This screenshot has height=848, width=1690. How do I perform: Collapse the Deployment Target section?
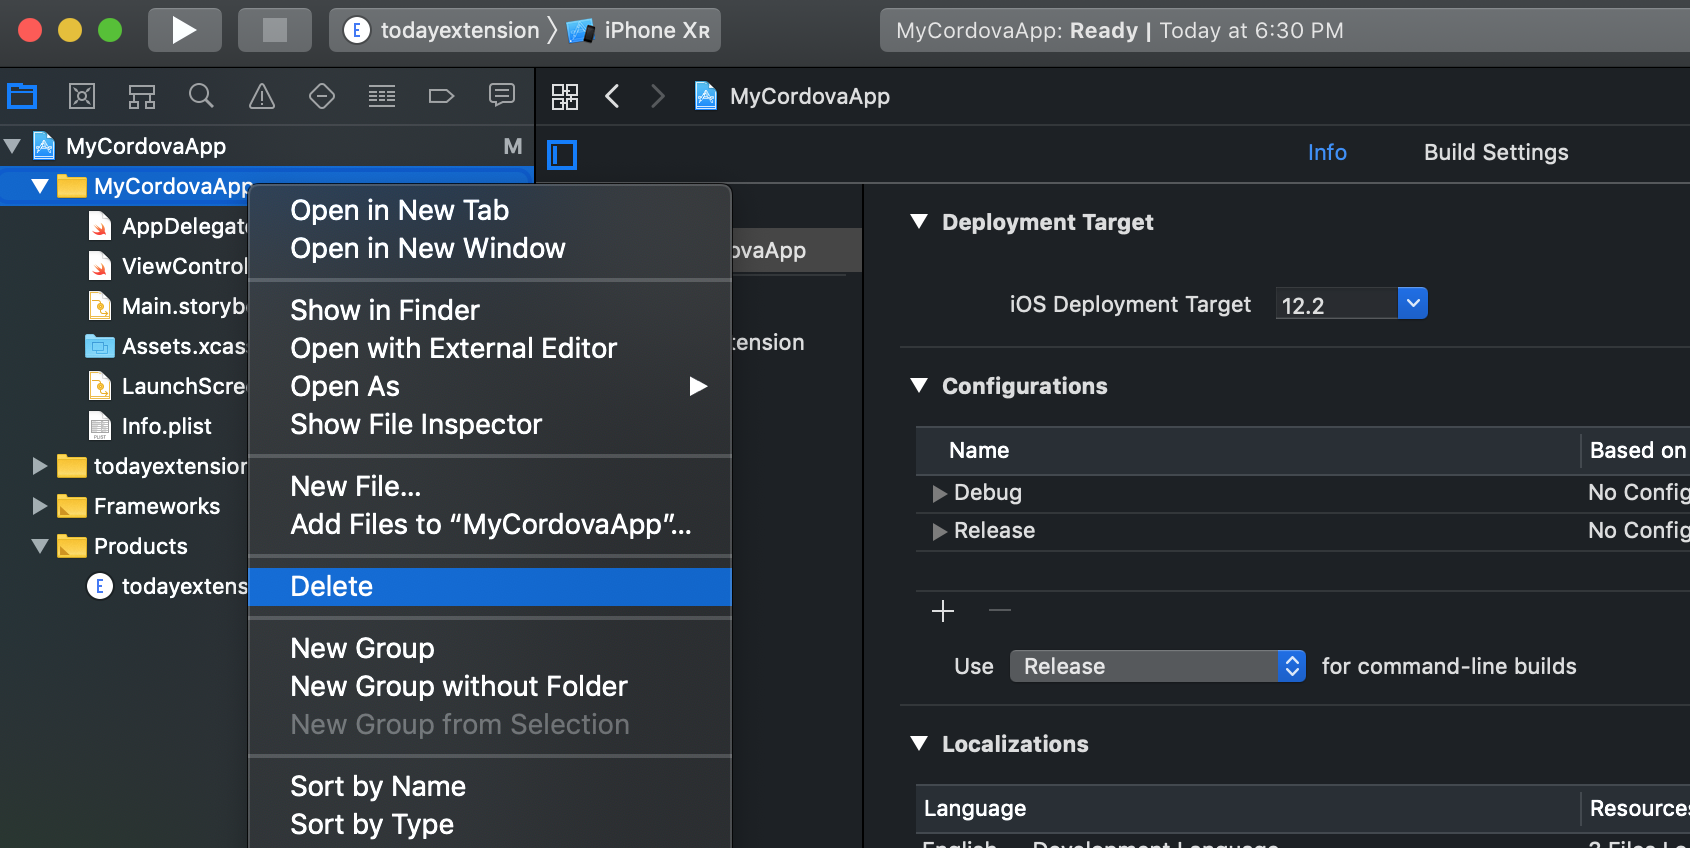(x=919, y=222)
